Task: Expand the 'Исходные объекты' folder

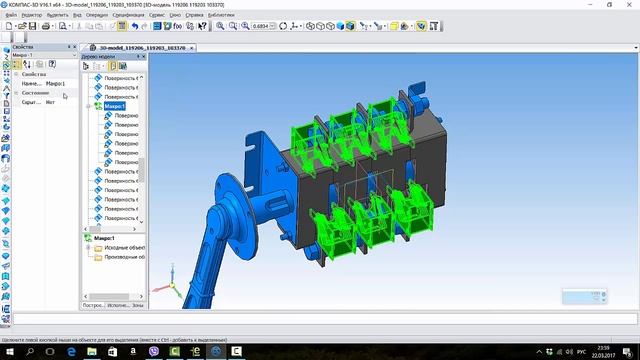Action: (88, 248)
